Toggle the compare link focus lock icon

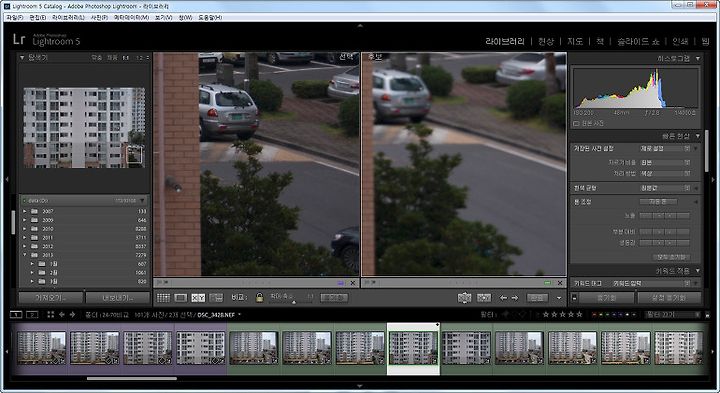coord(259,298)
